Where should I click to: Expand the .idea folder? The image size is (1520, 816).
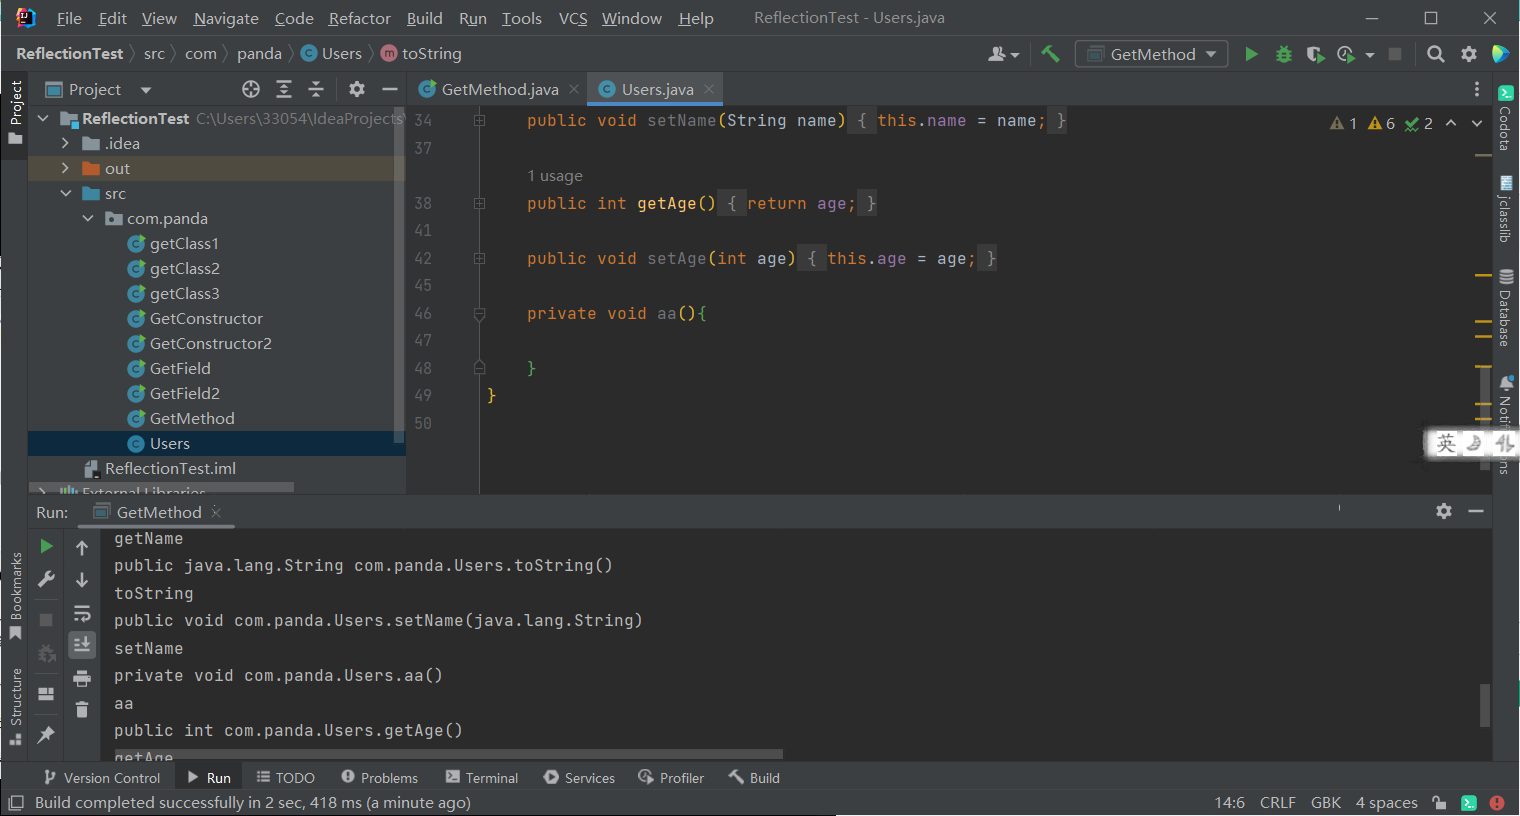click(65, 143)
